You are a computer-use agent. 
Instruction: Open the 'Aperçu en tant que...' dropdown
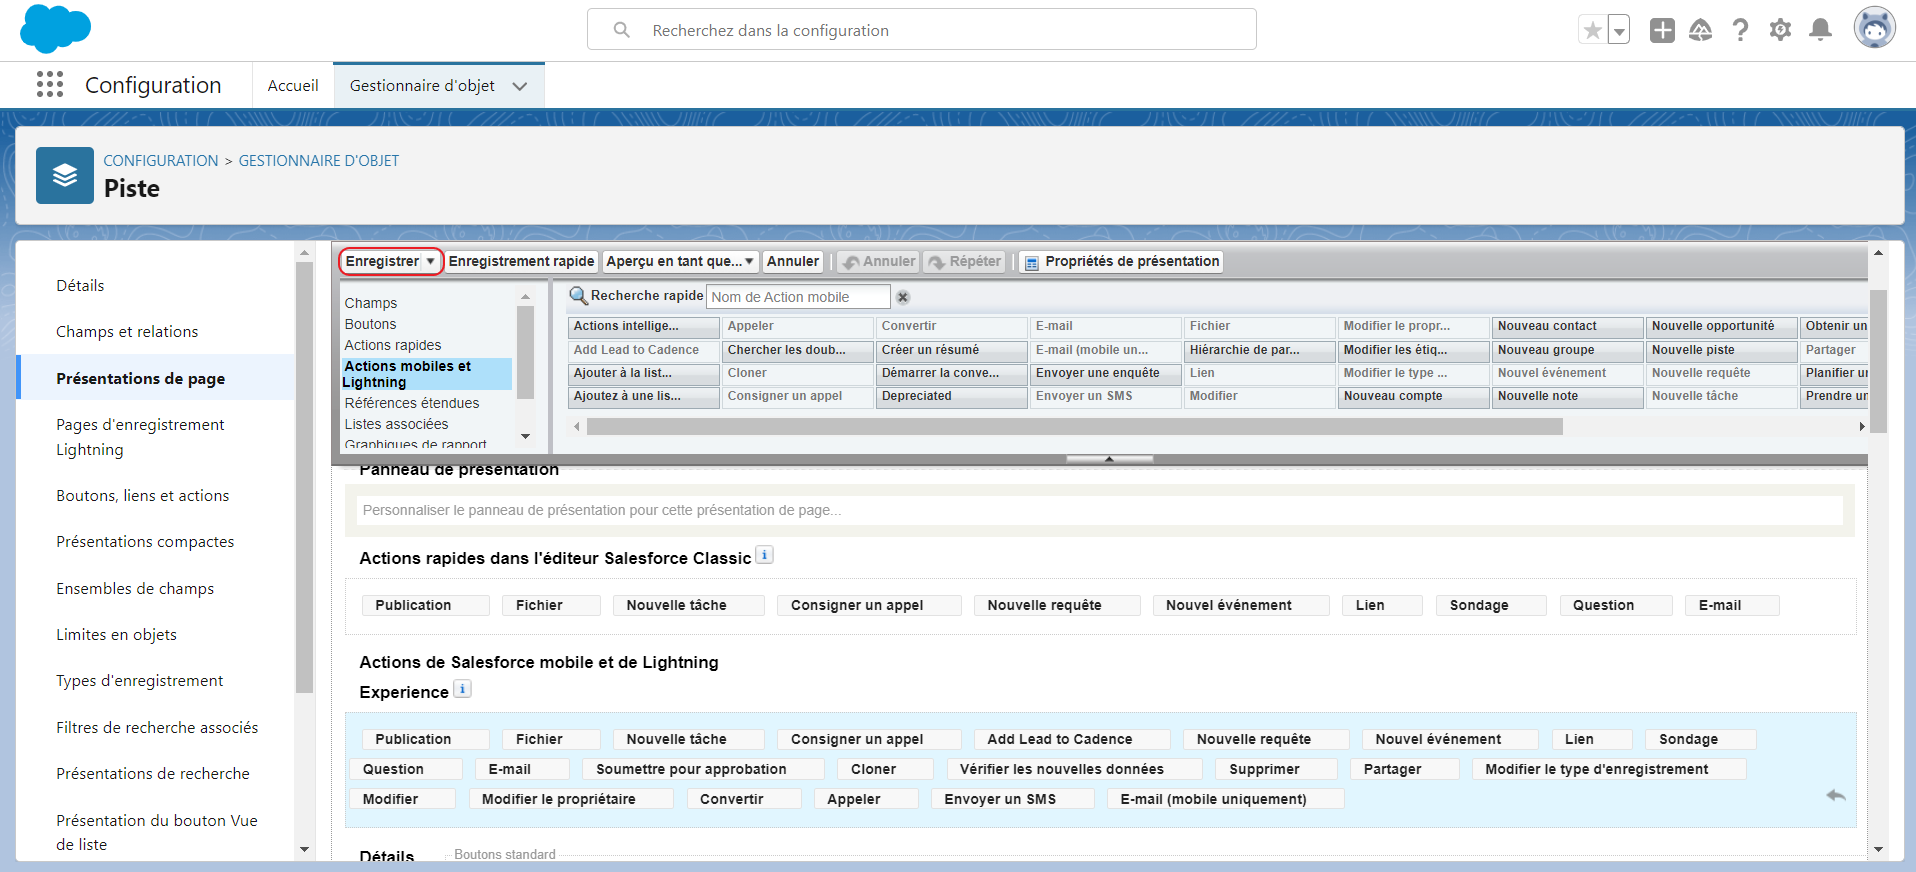(681, 262)
